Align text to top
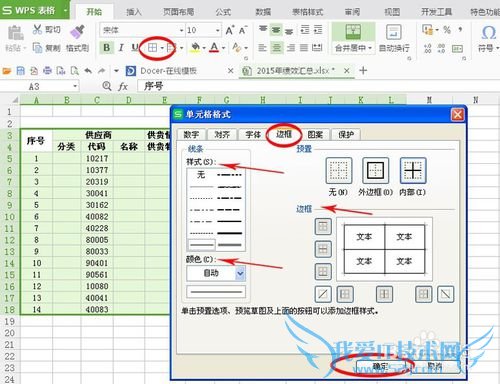Viewport: 500px width, 384px height. [x=263, y=30]
